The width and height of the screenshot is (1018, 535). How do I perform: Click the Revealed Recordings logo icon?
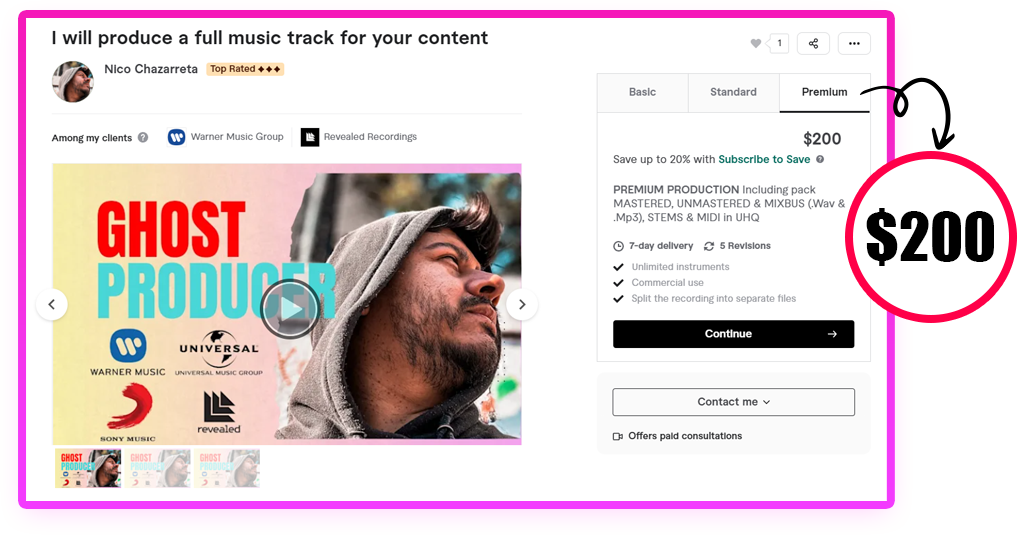click(x=310, y=137)
